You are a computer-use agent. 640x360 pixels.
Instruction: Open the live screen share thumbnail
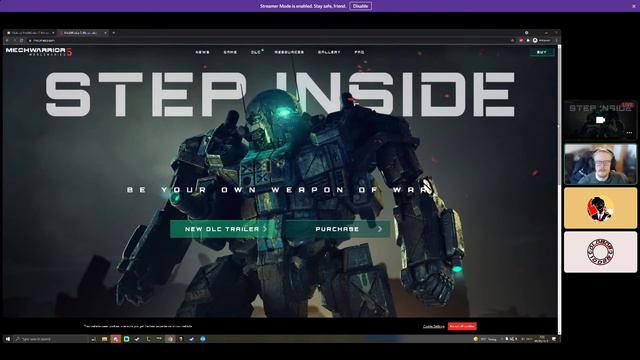[600, 120]
